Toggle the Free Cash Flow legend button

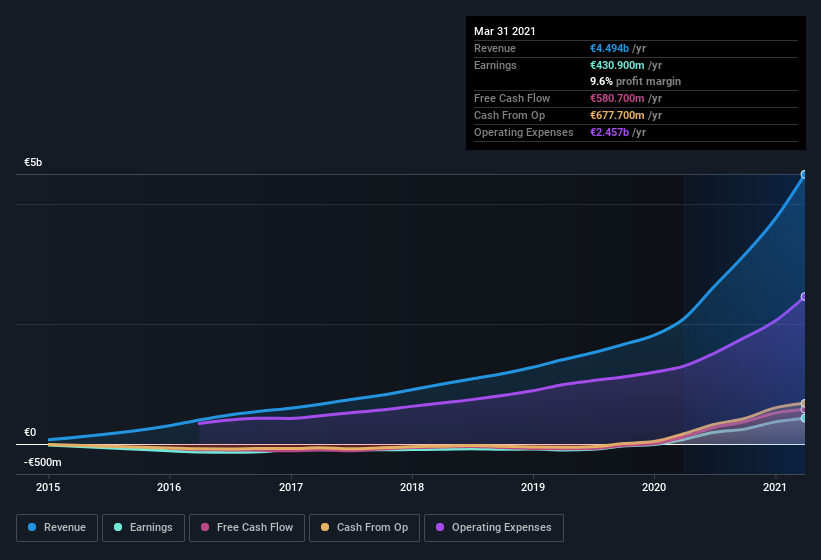[x=247, y=528]
